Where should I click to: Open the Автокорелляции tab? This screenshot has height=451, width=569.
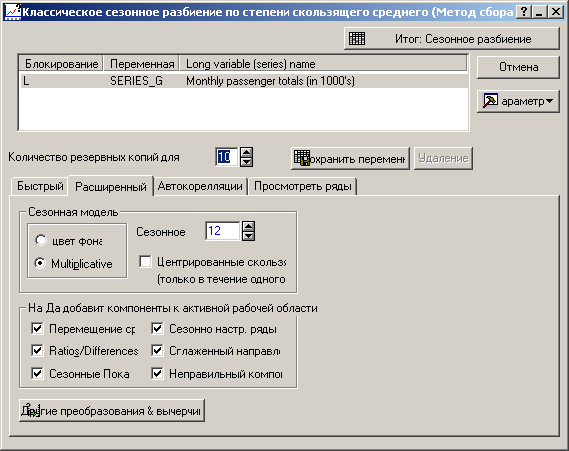[x=200, y=186]
